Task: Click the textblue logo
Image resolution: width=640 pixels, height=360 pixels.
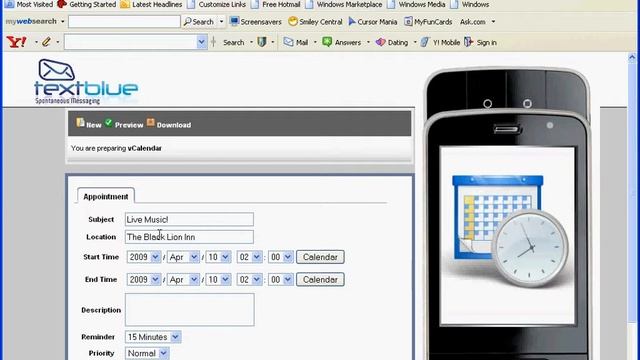Action: point(86,82)
